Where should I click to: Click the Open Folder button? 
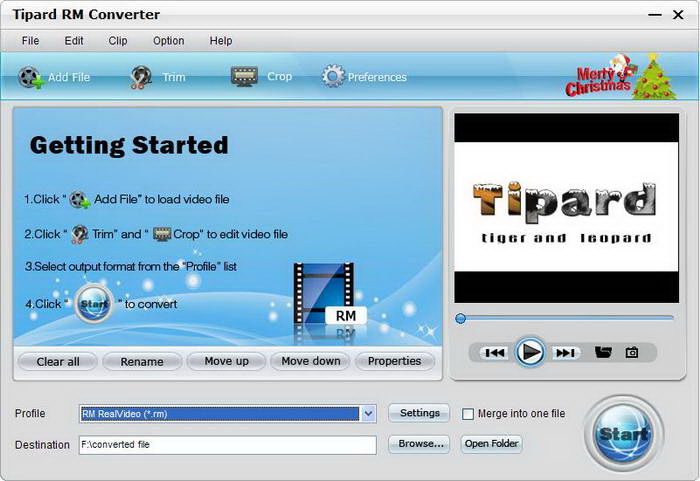click(x=491, y=444)
